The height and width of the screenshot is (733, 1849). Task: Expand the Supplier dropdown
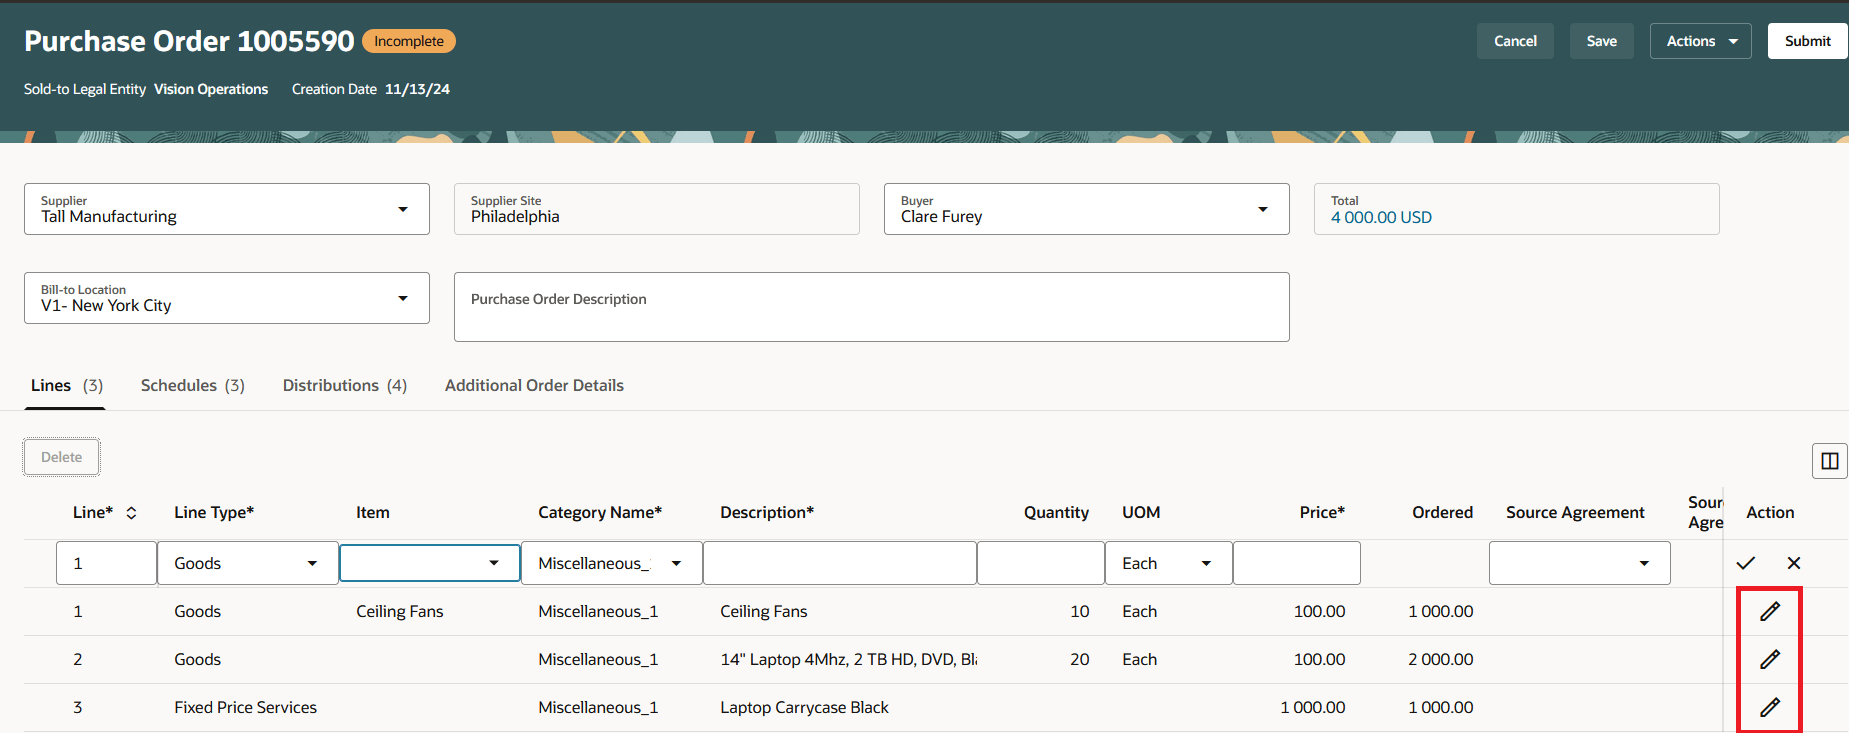(403, 209)
